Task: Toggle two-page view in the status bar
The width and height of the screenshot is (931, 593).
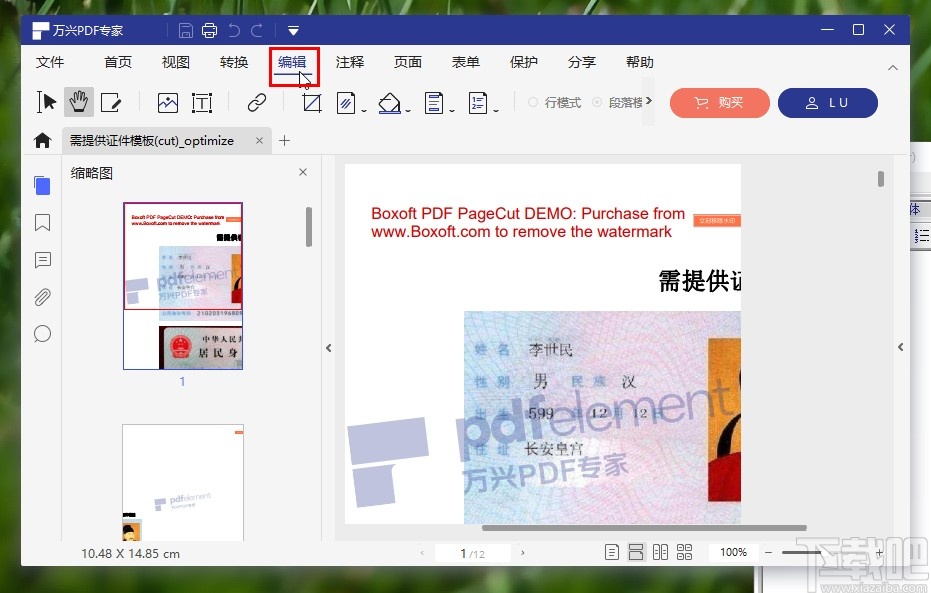Action: [660, 552]
